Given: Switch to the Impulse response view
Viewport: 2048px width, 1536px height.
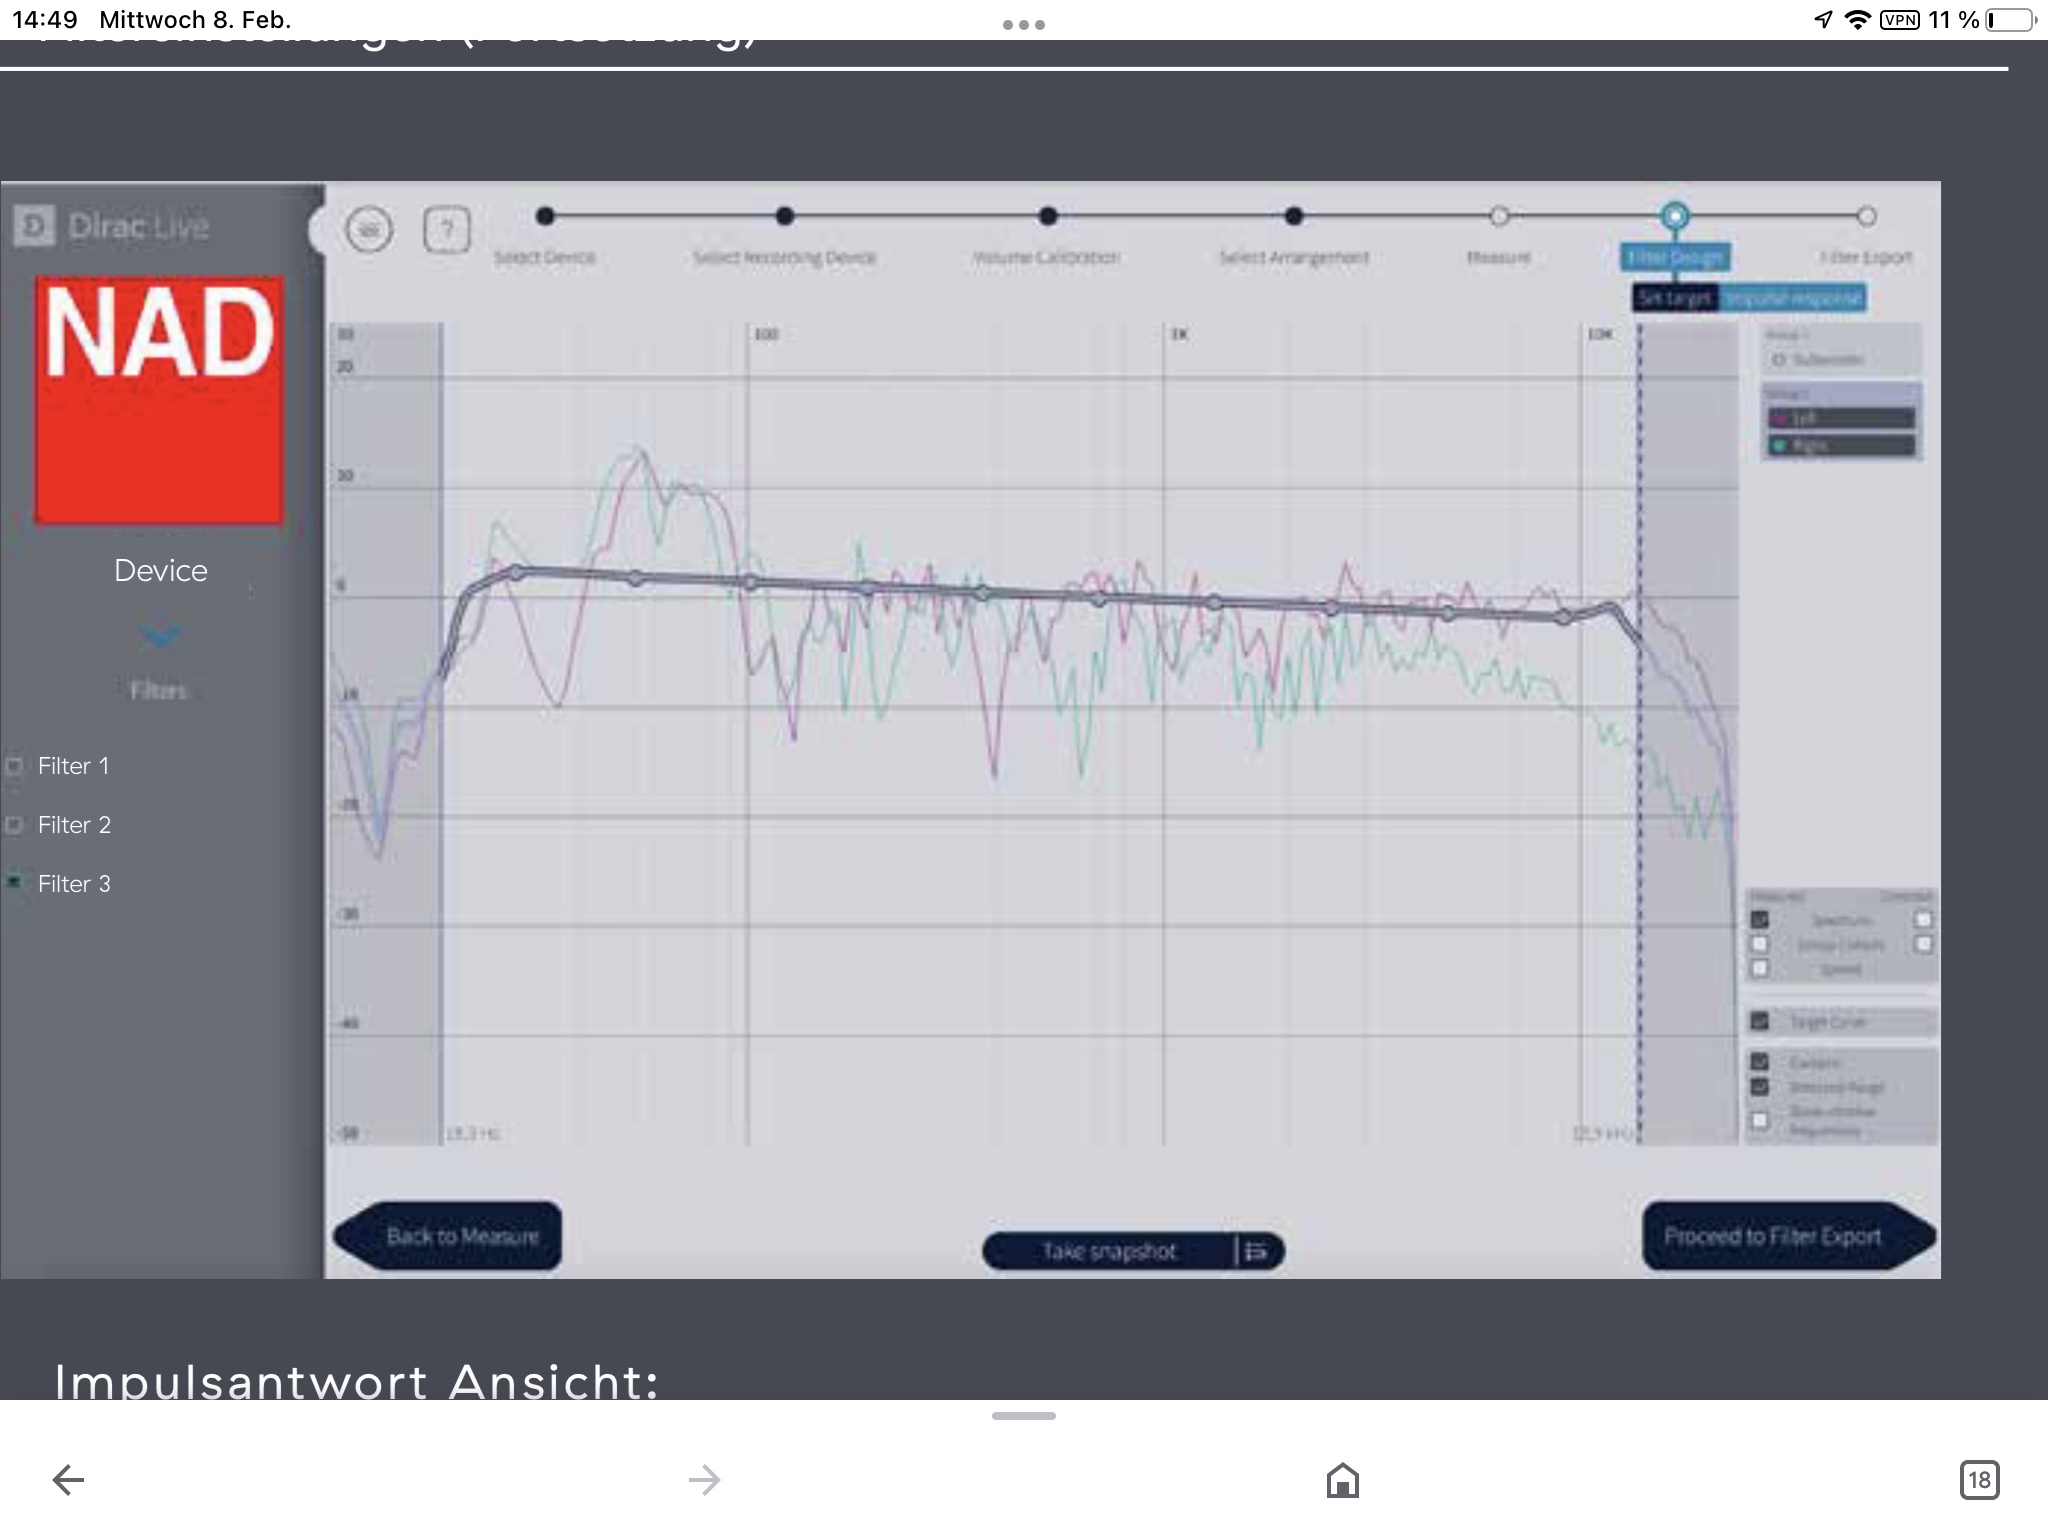Looking at the screenshot, I should click(x=1792, y=298).
